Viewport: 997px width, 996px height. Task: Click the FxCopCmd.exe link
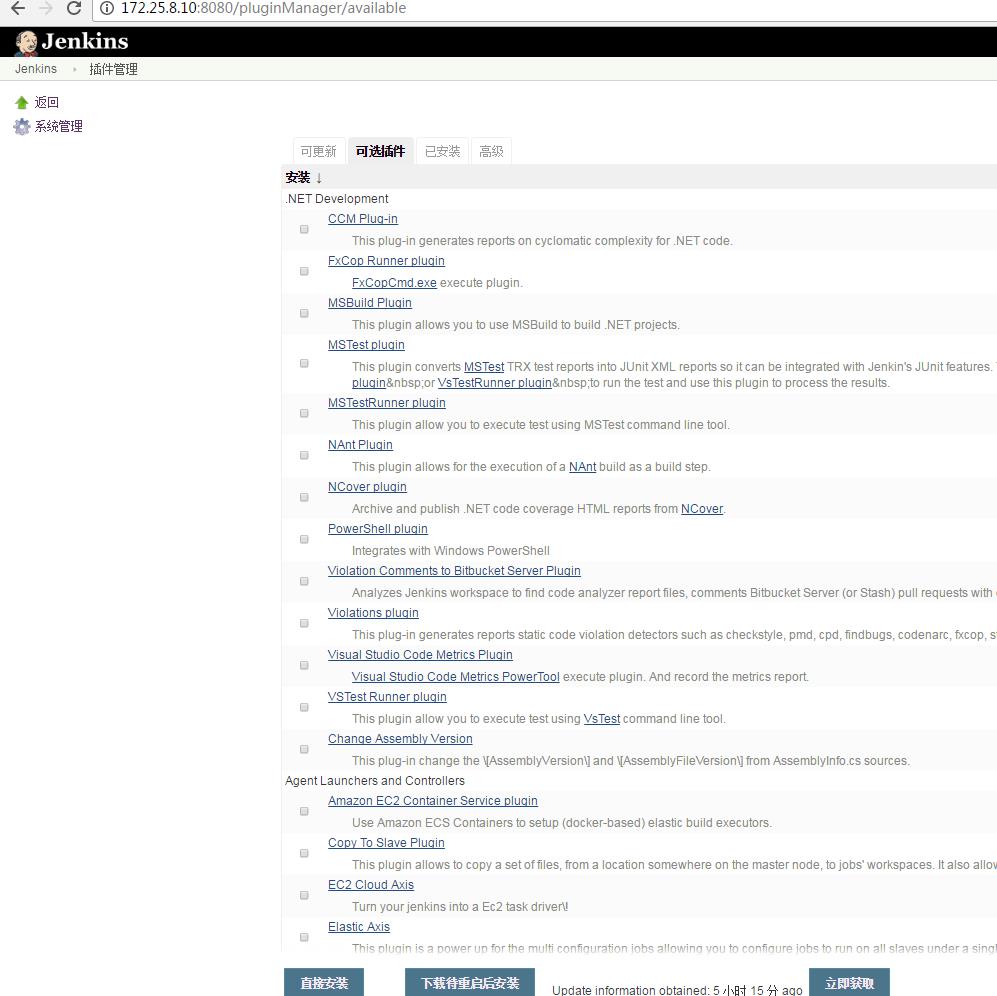coord(394,283)
